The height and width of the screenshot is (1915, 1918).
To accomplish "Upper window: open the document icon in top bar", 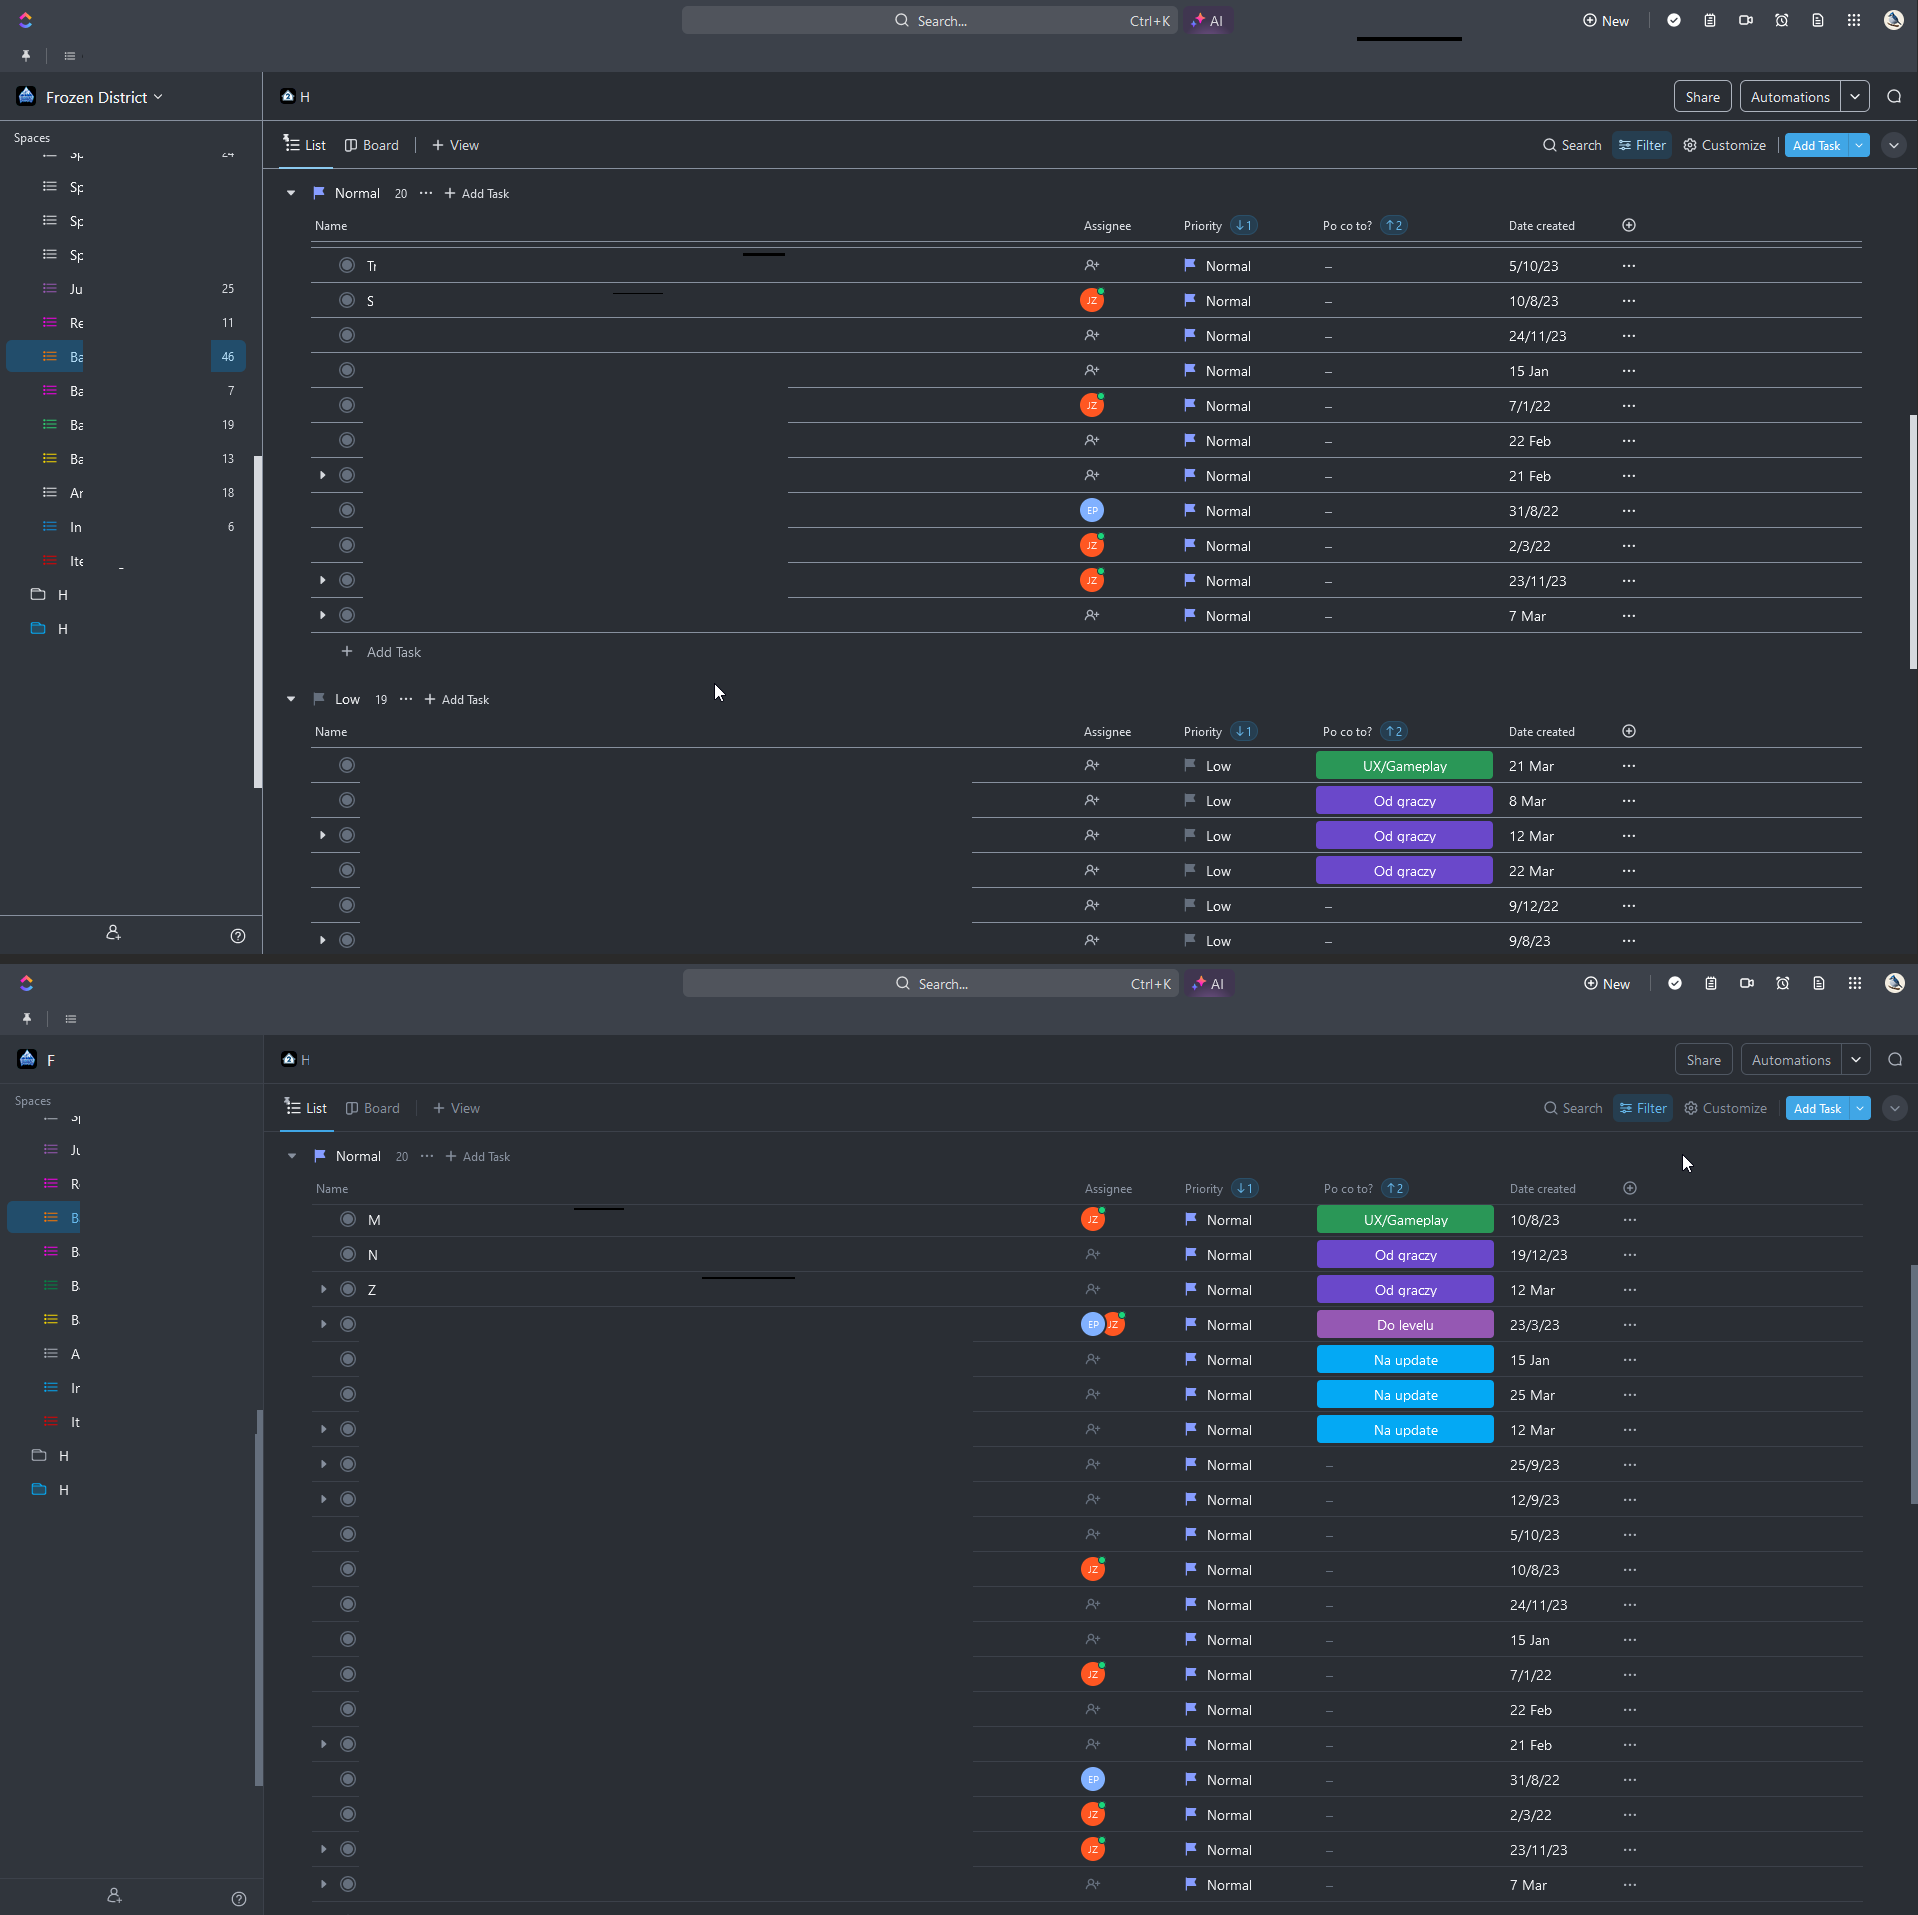I will pos(1818,20).
